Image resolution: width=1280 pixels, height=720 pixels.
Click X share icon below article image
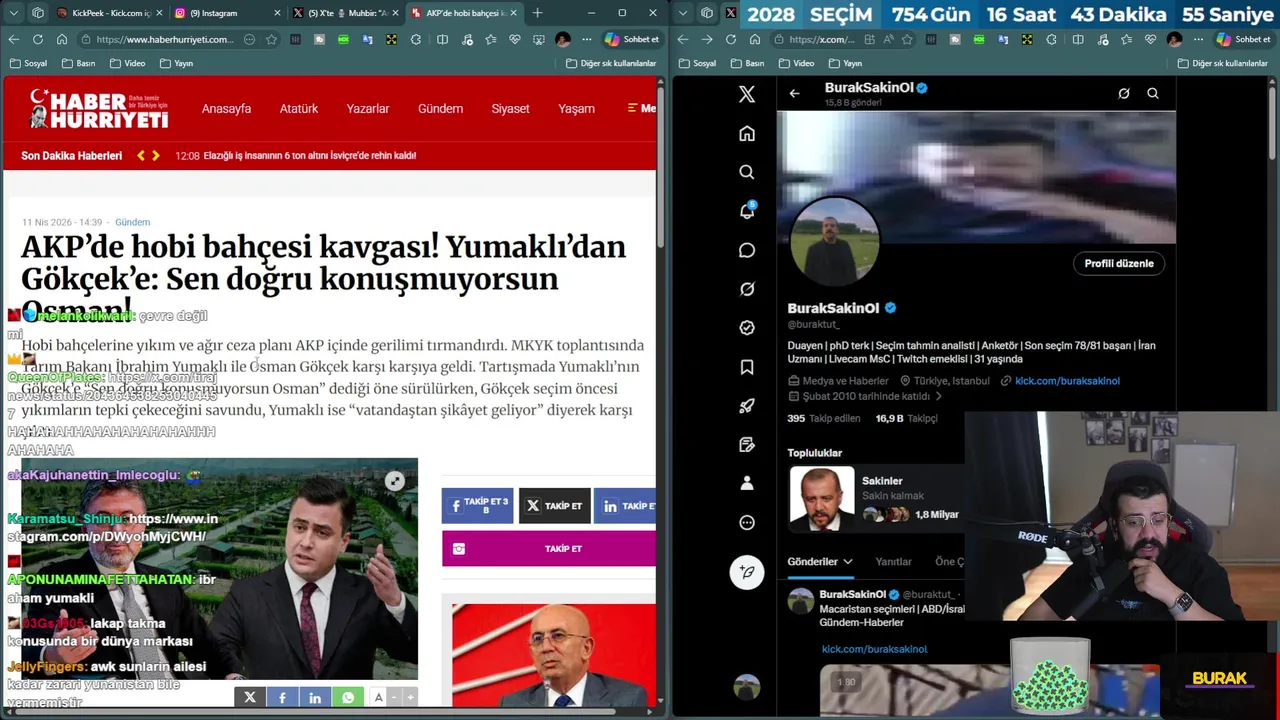pos(250,697)
